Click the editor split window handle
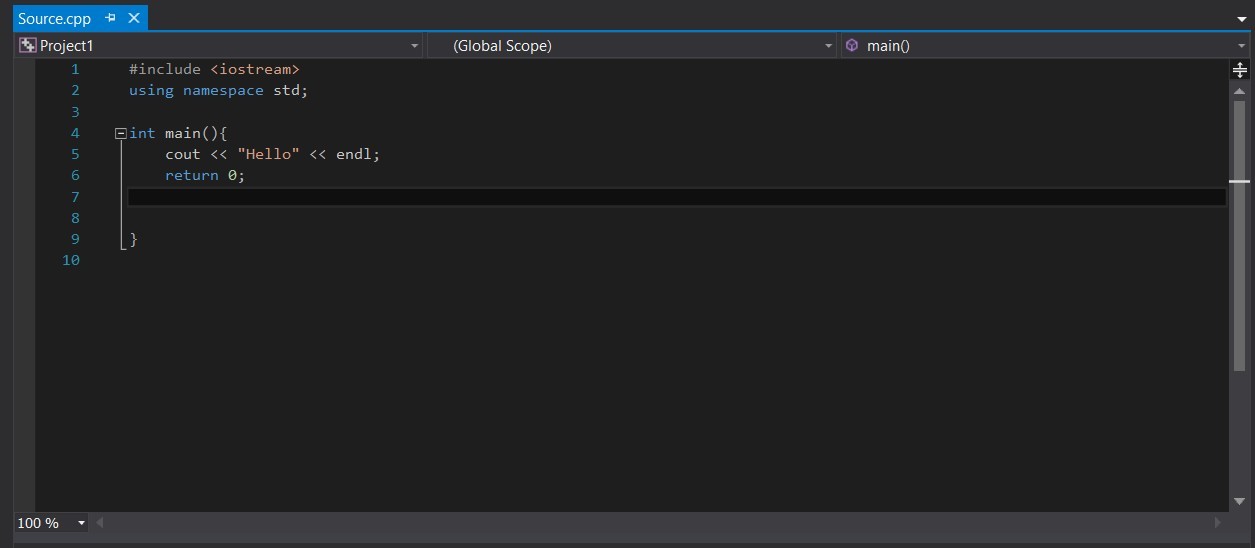 pyautogui.click(x=1240, y=70)
